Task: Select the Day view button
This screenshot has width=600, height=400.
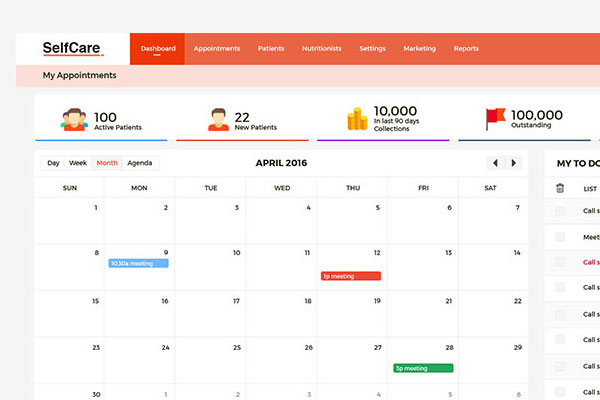Action: pos(53,163)
